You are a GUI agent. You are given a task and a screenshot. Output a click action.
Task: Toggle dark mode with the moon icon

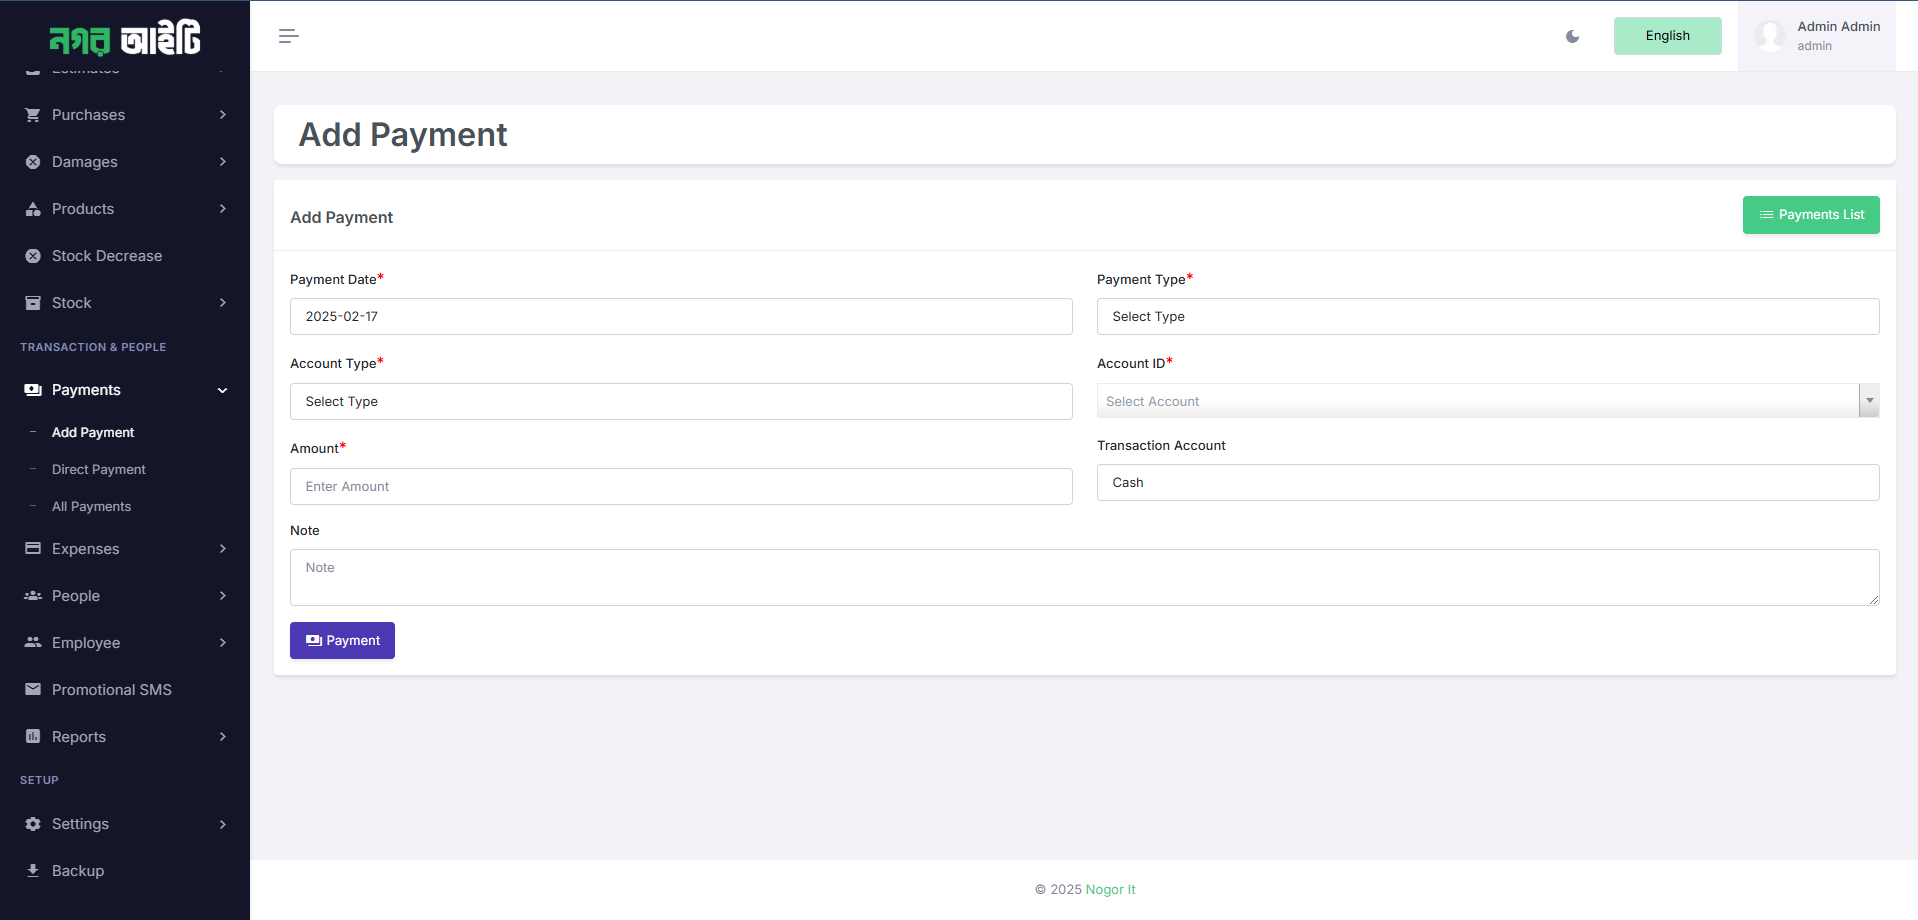(x=1572, y=36)
